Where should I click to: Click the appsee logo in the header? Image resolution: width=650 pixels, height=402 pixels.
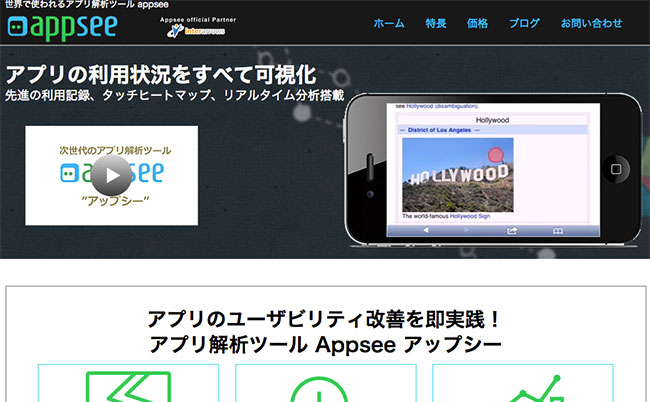point(63,27)
